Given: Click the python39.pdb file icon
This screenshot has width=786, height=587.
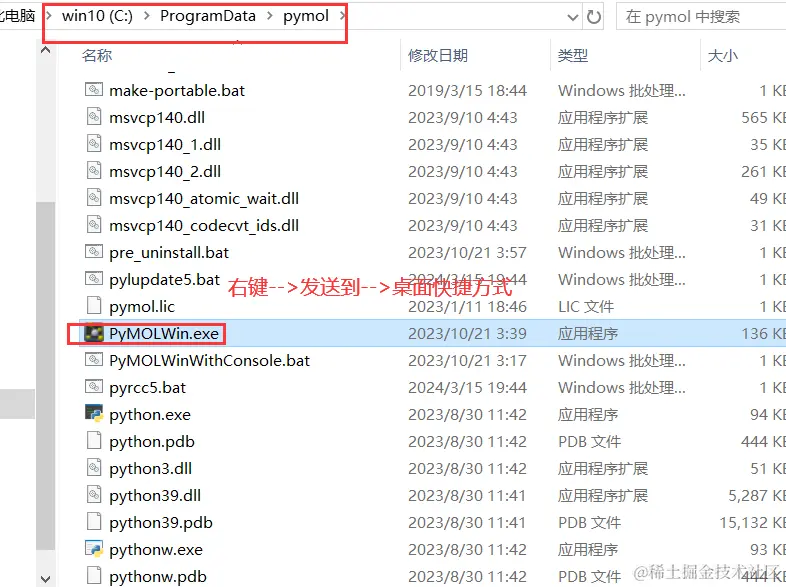Looking at the screenshot, I should [94, 522].
